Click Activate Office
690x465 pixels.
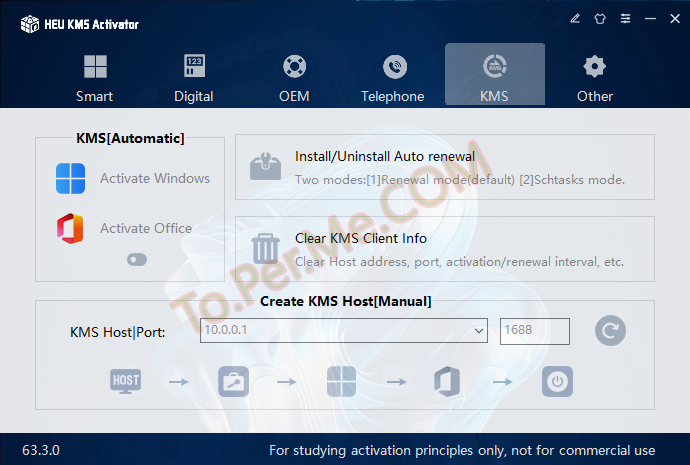coord(145,228)
